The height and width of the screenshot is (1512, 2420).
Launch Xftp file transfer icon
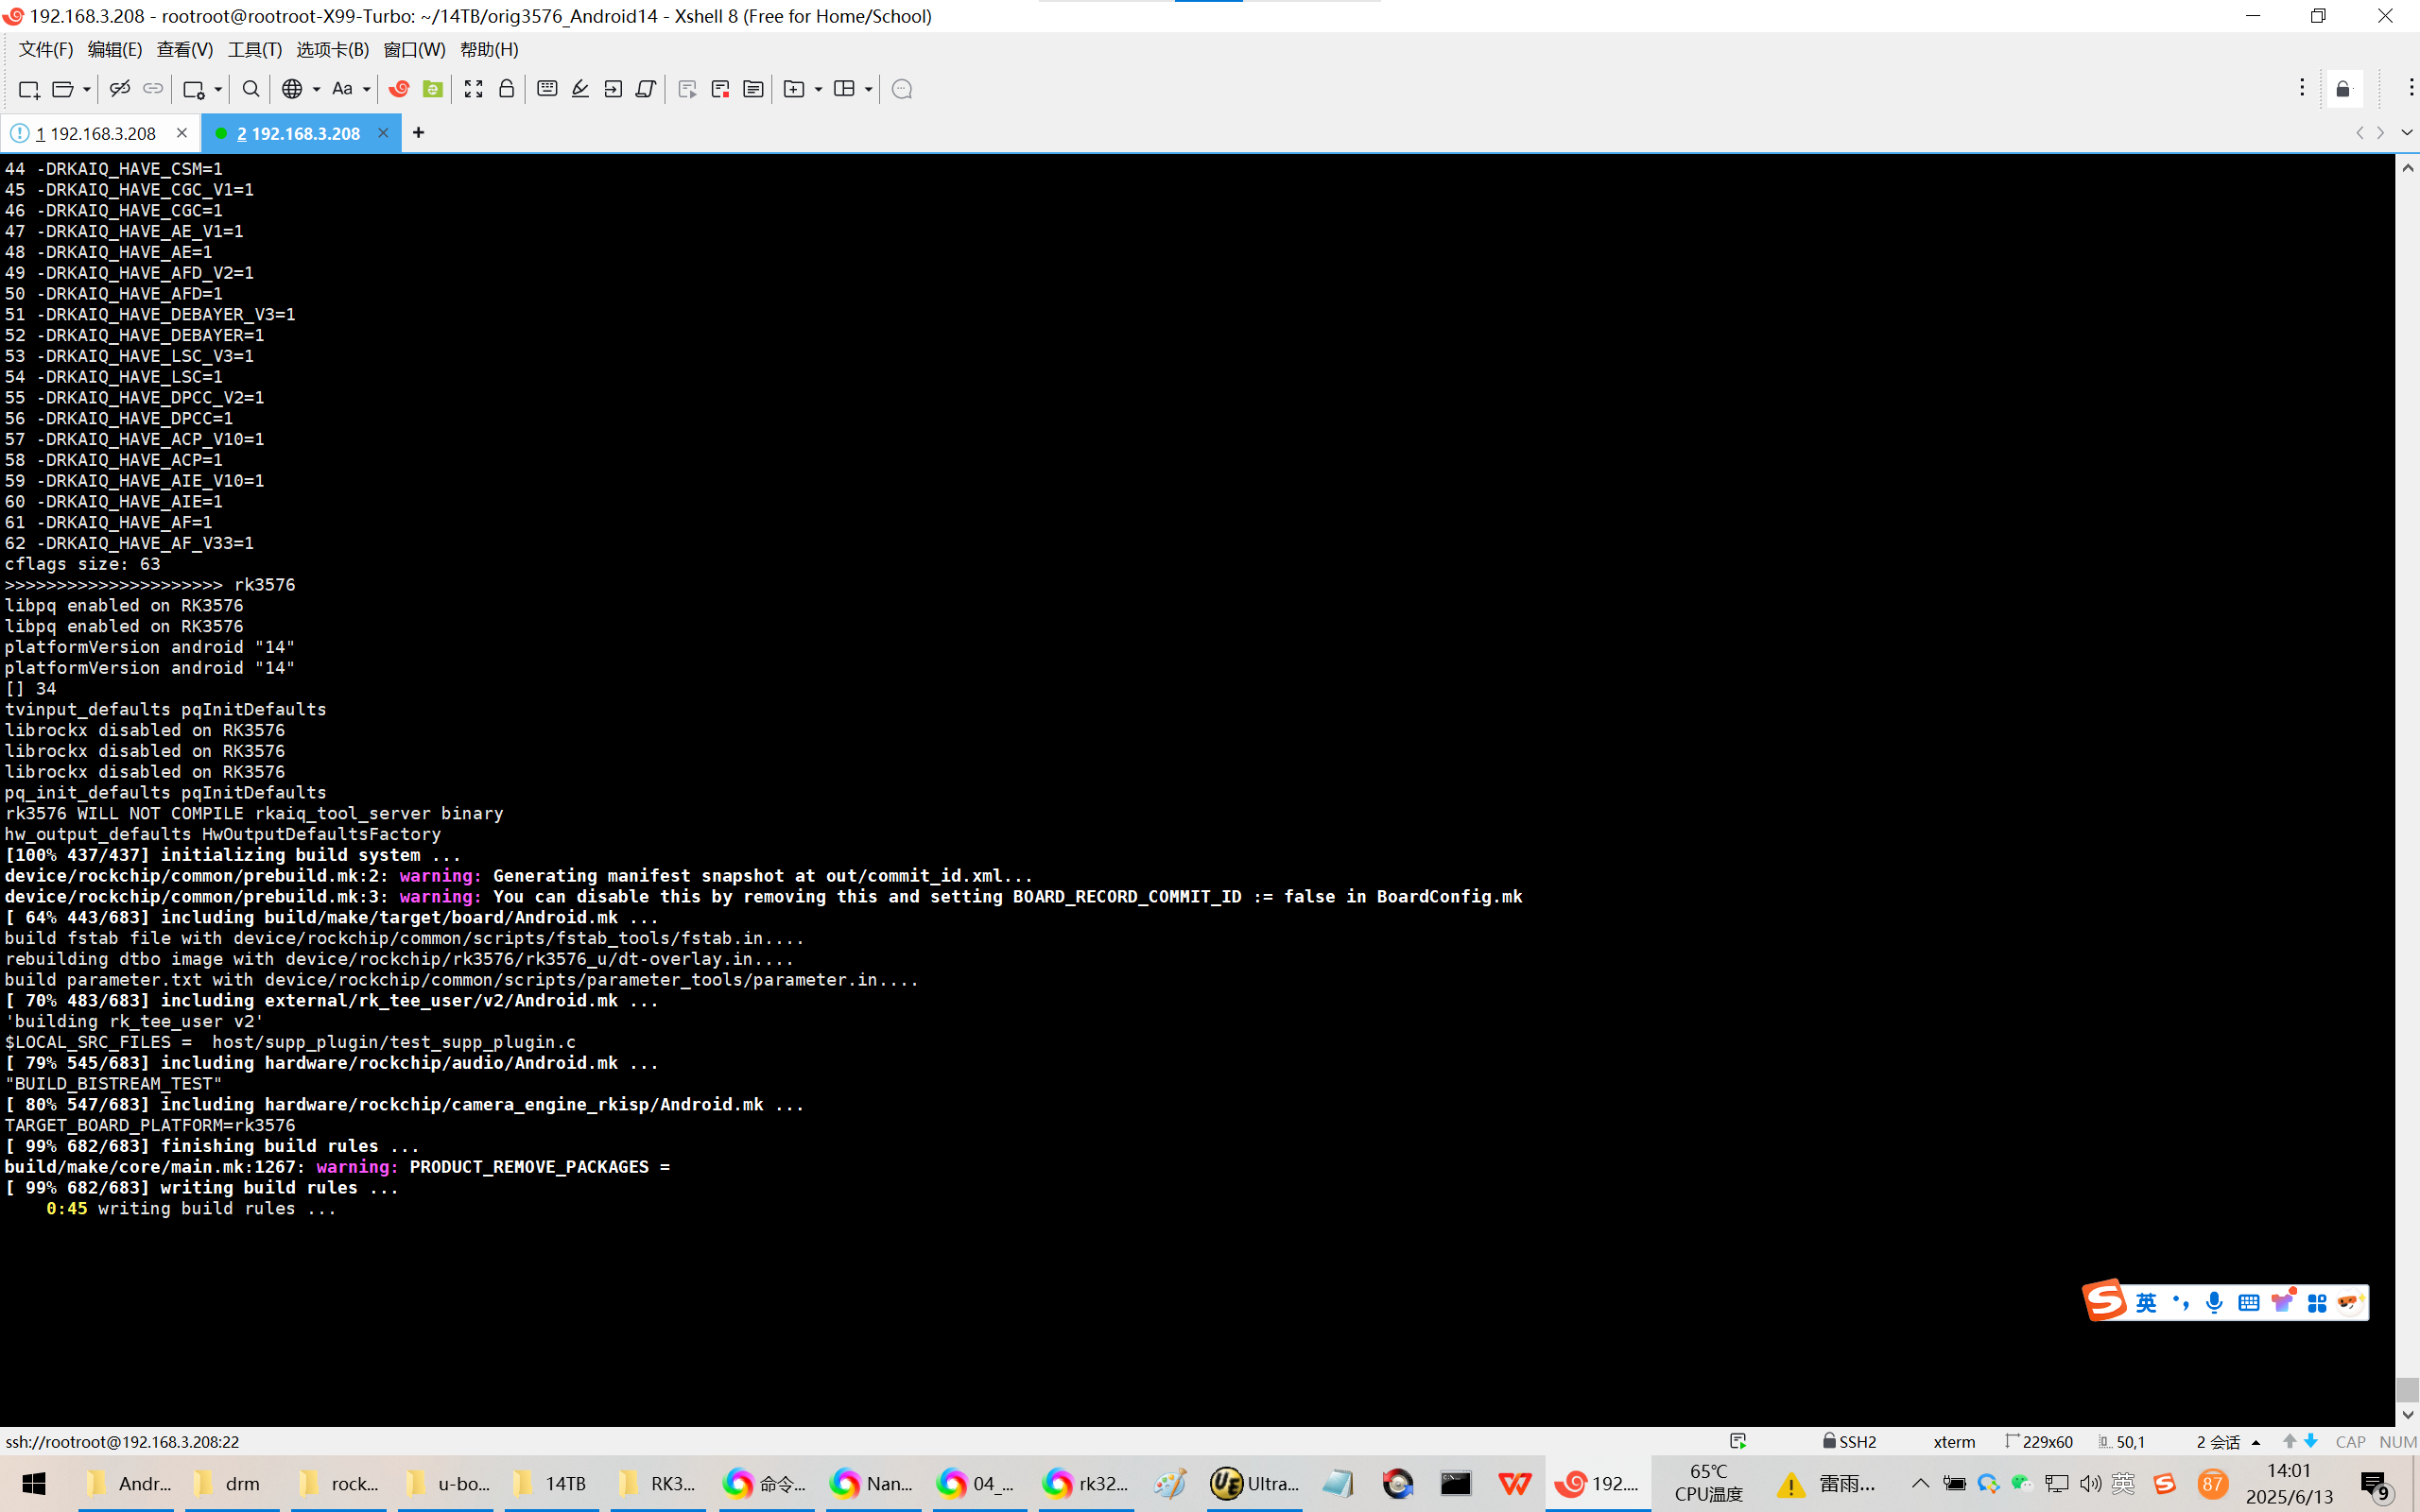432,89
